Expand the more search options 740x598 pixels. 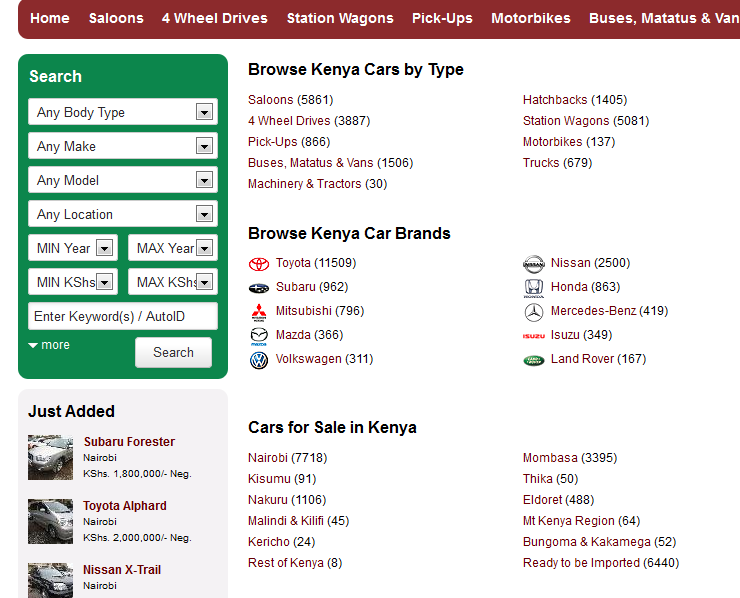click(x=49, y=345)
